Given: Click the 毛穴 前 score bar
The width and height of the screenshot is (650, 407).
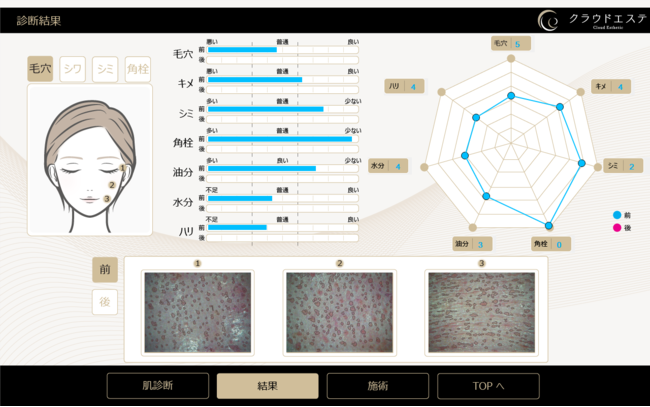Looking at the screenshot, I should pyautogui.click(x=282, y=50).
